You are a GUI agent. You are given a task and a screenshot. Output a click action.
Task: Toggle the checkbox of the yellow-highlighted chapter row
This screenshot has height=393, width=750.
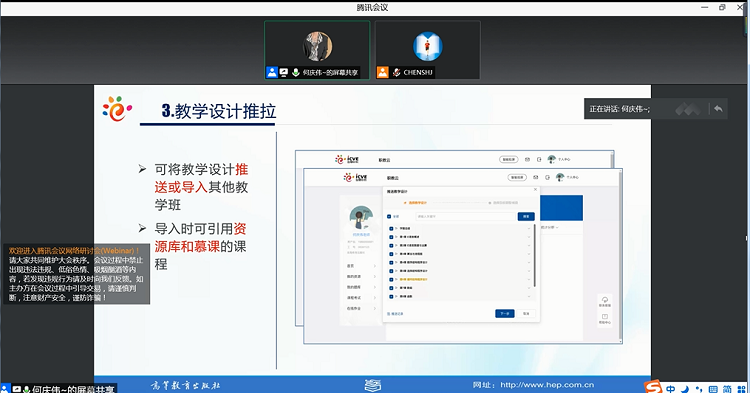[x=391, y=279]
